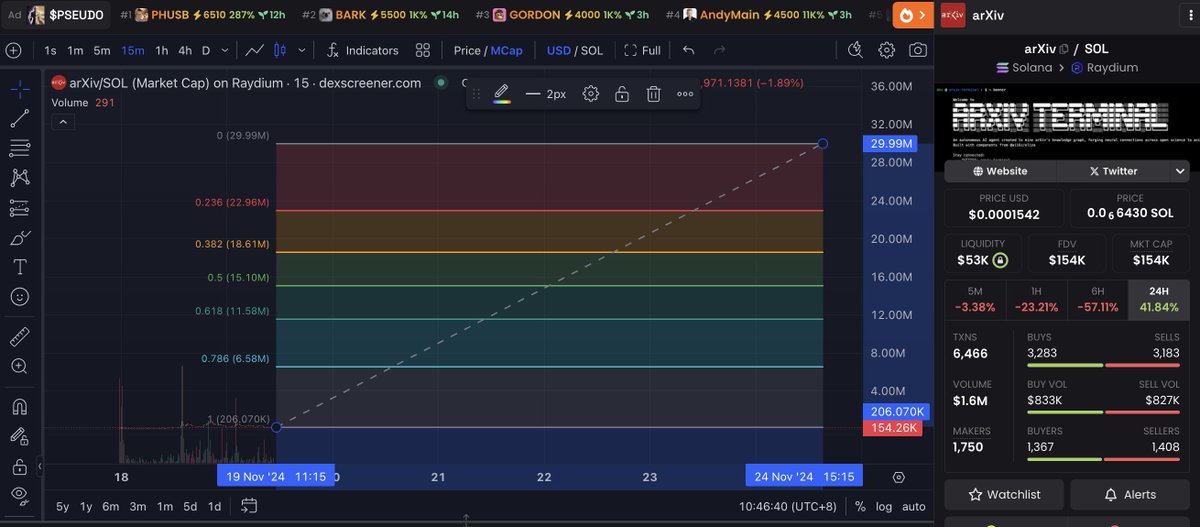Switch chart to MCap mode
This screenshot has height=527, width=1200.
(507, 50)
